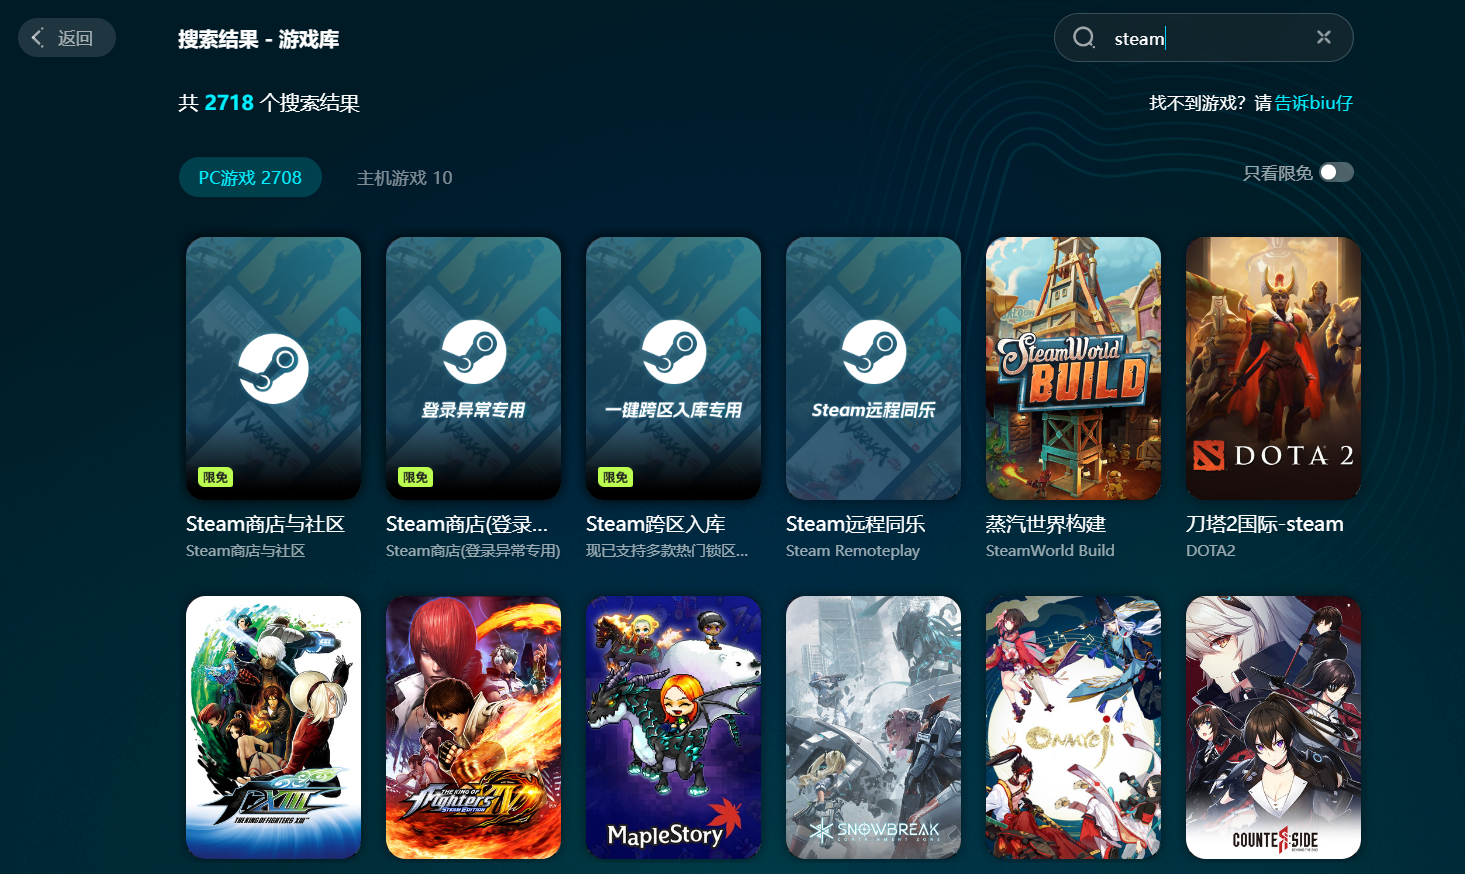Click the search magnifier icon

click(1084, 38)
